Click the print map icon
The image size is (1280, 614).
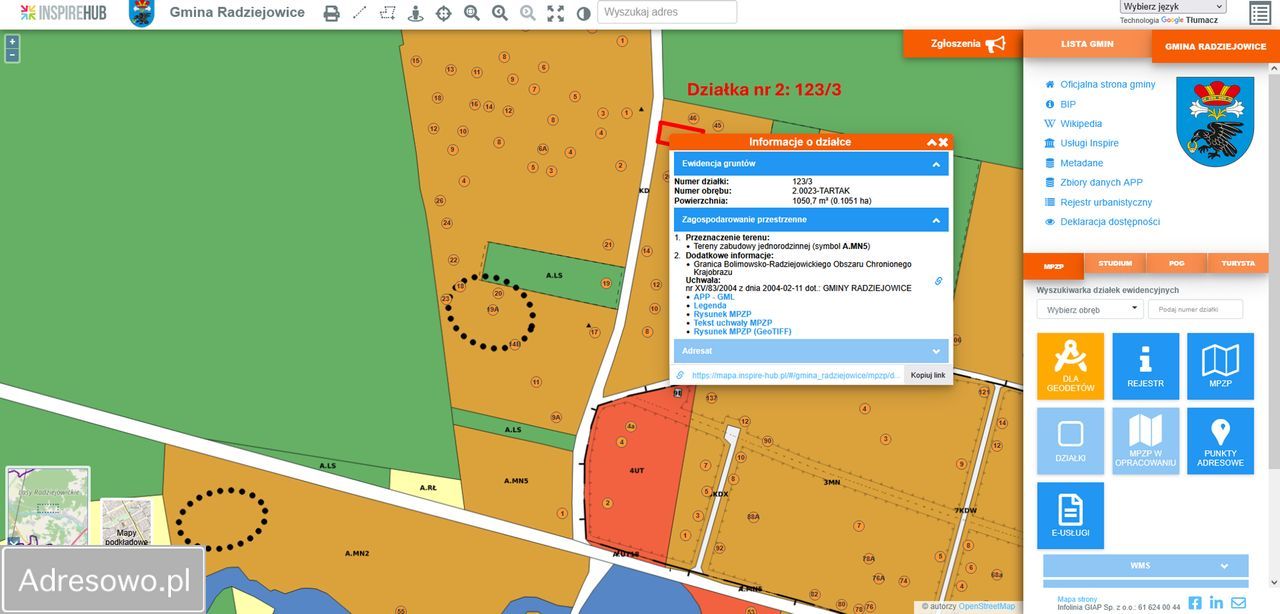pos(331,13)
